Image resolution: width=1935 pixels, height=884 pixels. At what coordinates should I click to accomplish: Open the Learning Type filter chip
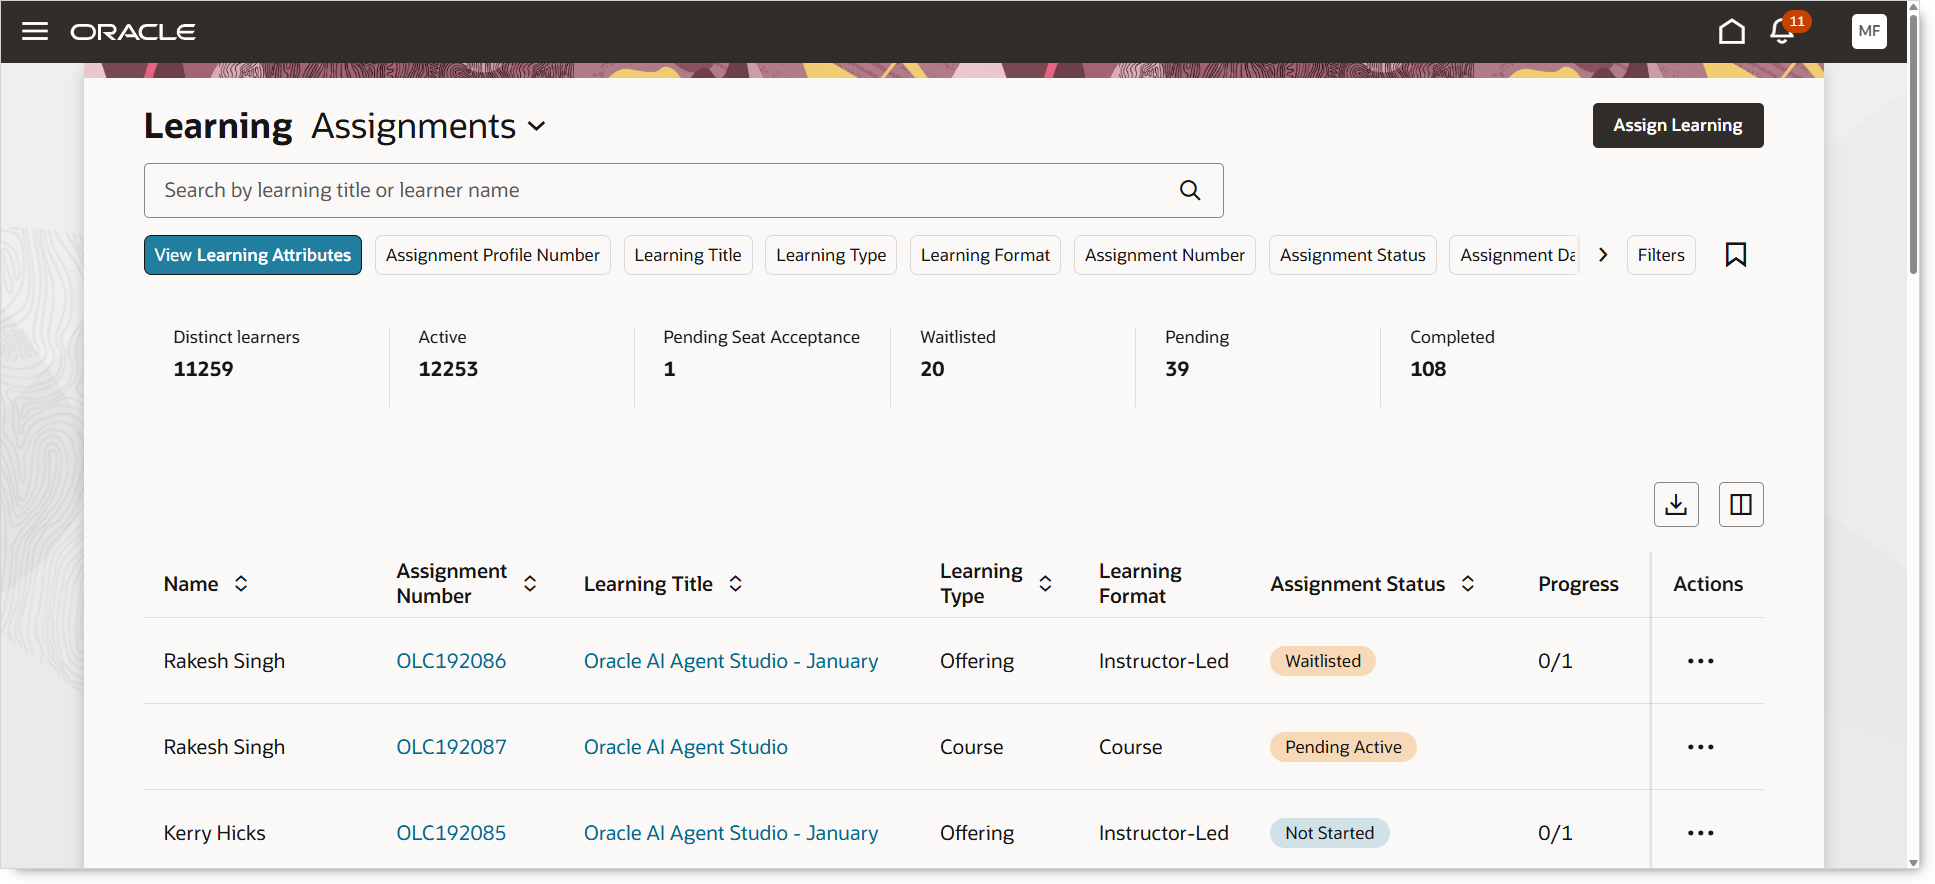[x=831, y=255]
